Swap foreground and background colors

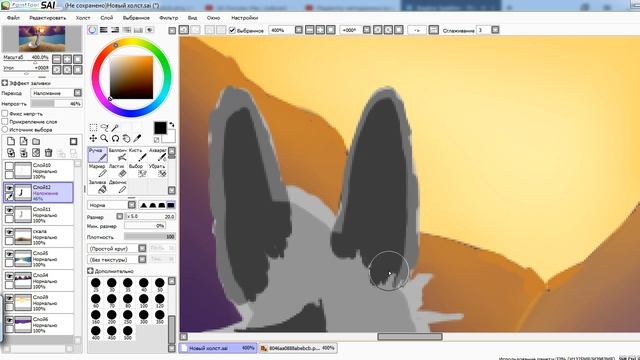click(x=172, y=124)
